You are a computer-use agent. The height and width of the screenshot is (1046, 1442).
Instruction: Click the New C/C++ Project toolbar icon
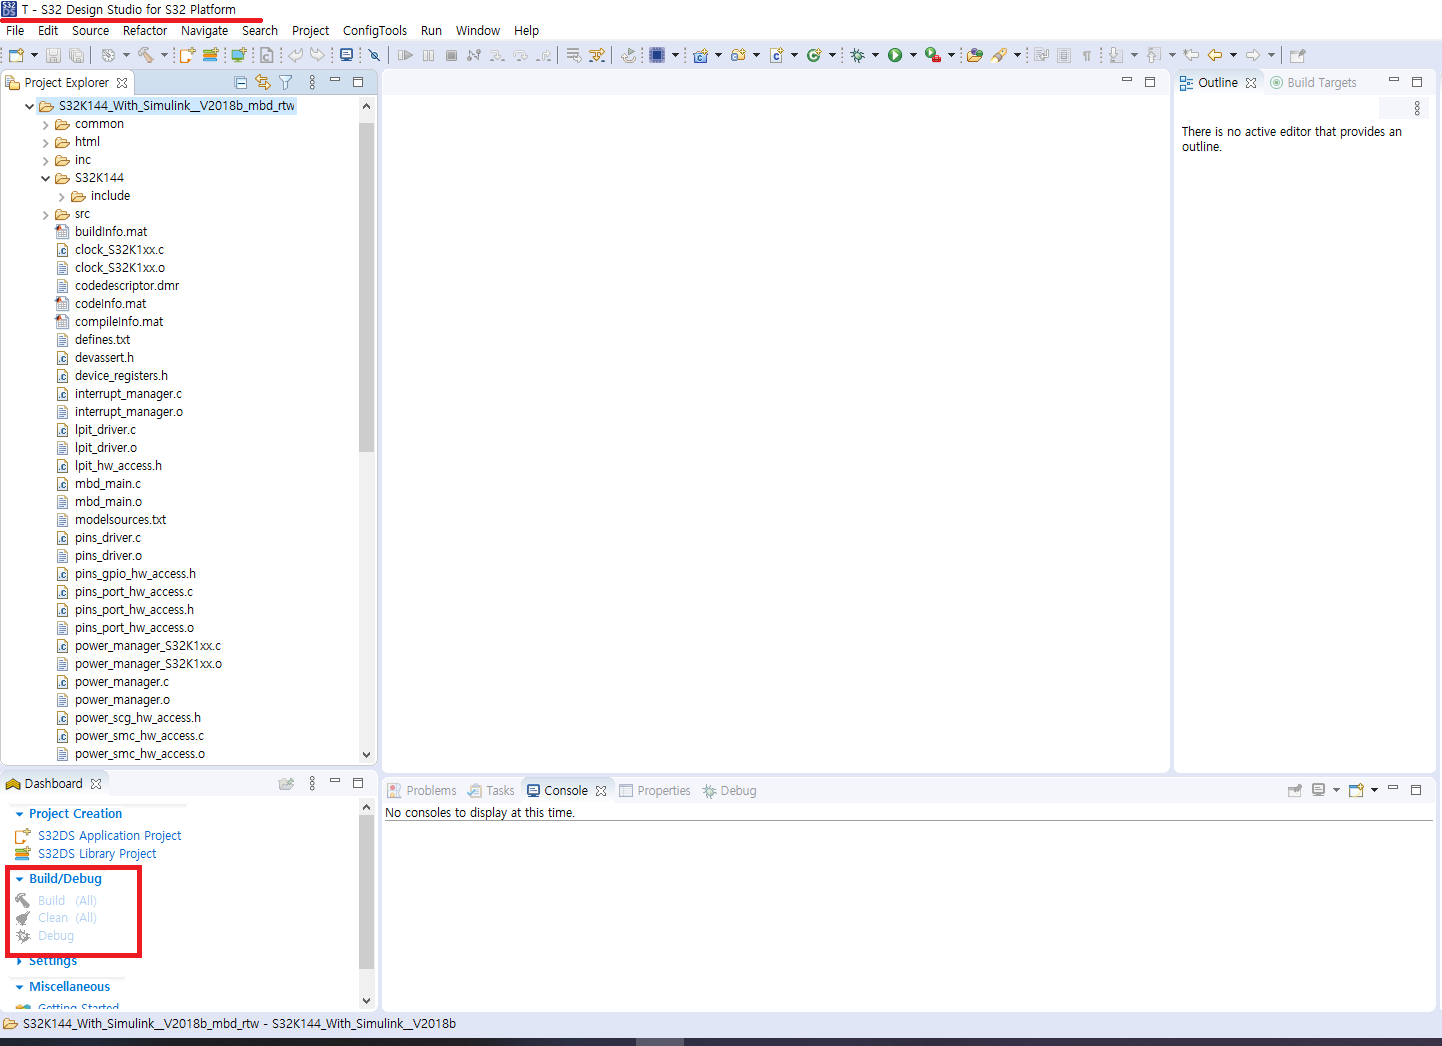[x=703, y=55]
